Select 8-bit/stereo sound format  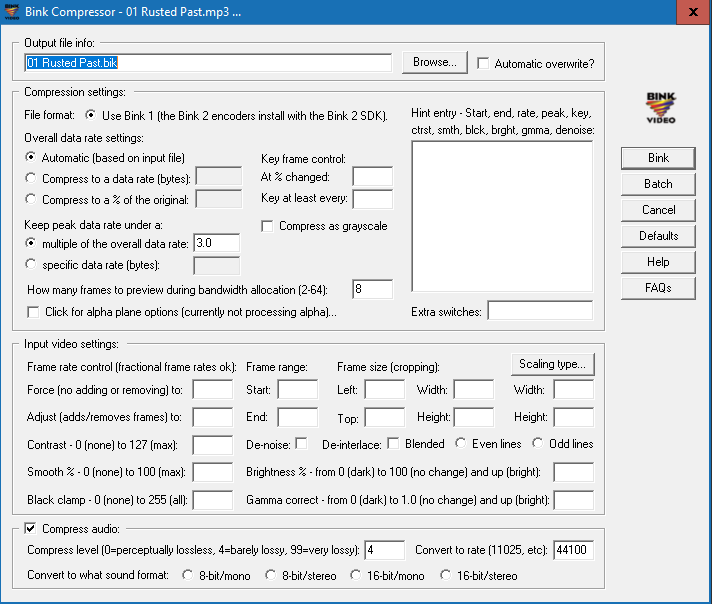(x=271, y=575)
